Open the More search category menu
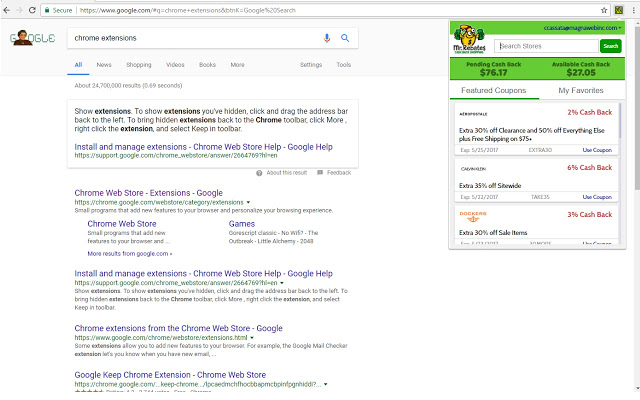This screenshot has width=640, height=400. [237, 64]
